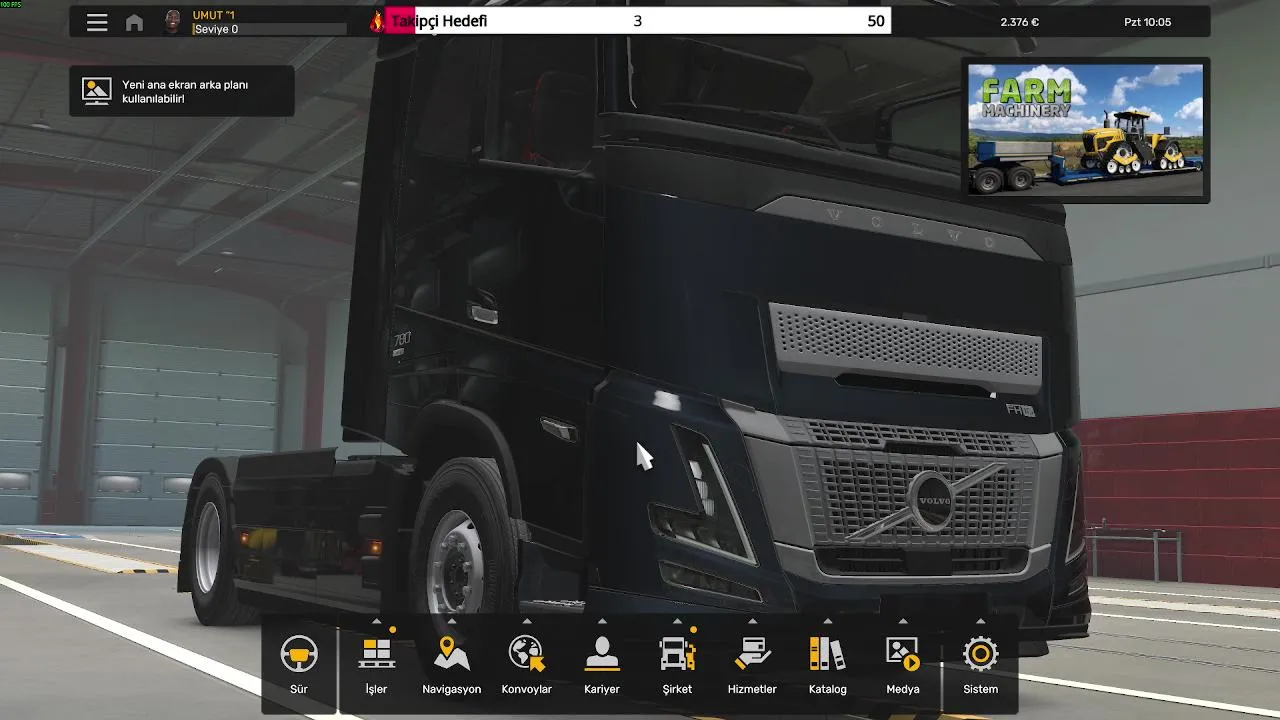Expand the arrow above Şirket
Image resolution: width=1280 pixels, height=720 pixels.
click(x=677, y=621)
